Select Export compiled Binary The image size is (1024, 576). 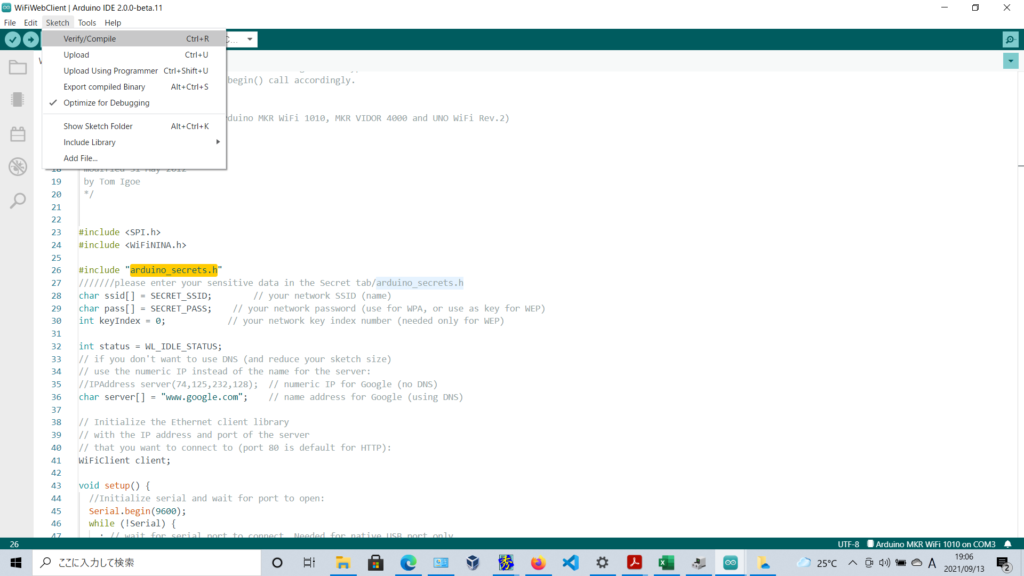(135, 87)
